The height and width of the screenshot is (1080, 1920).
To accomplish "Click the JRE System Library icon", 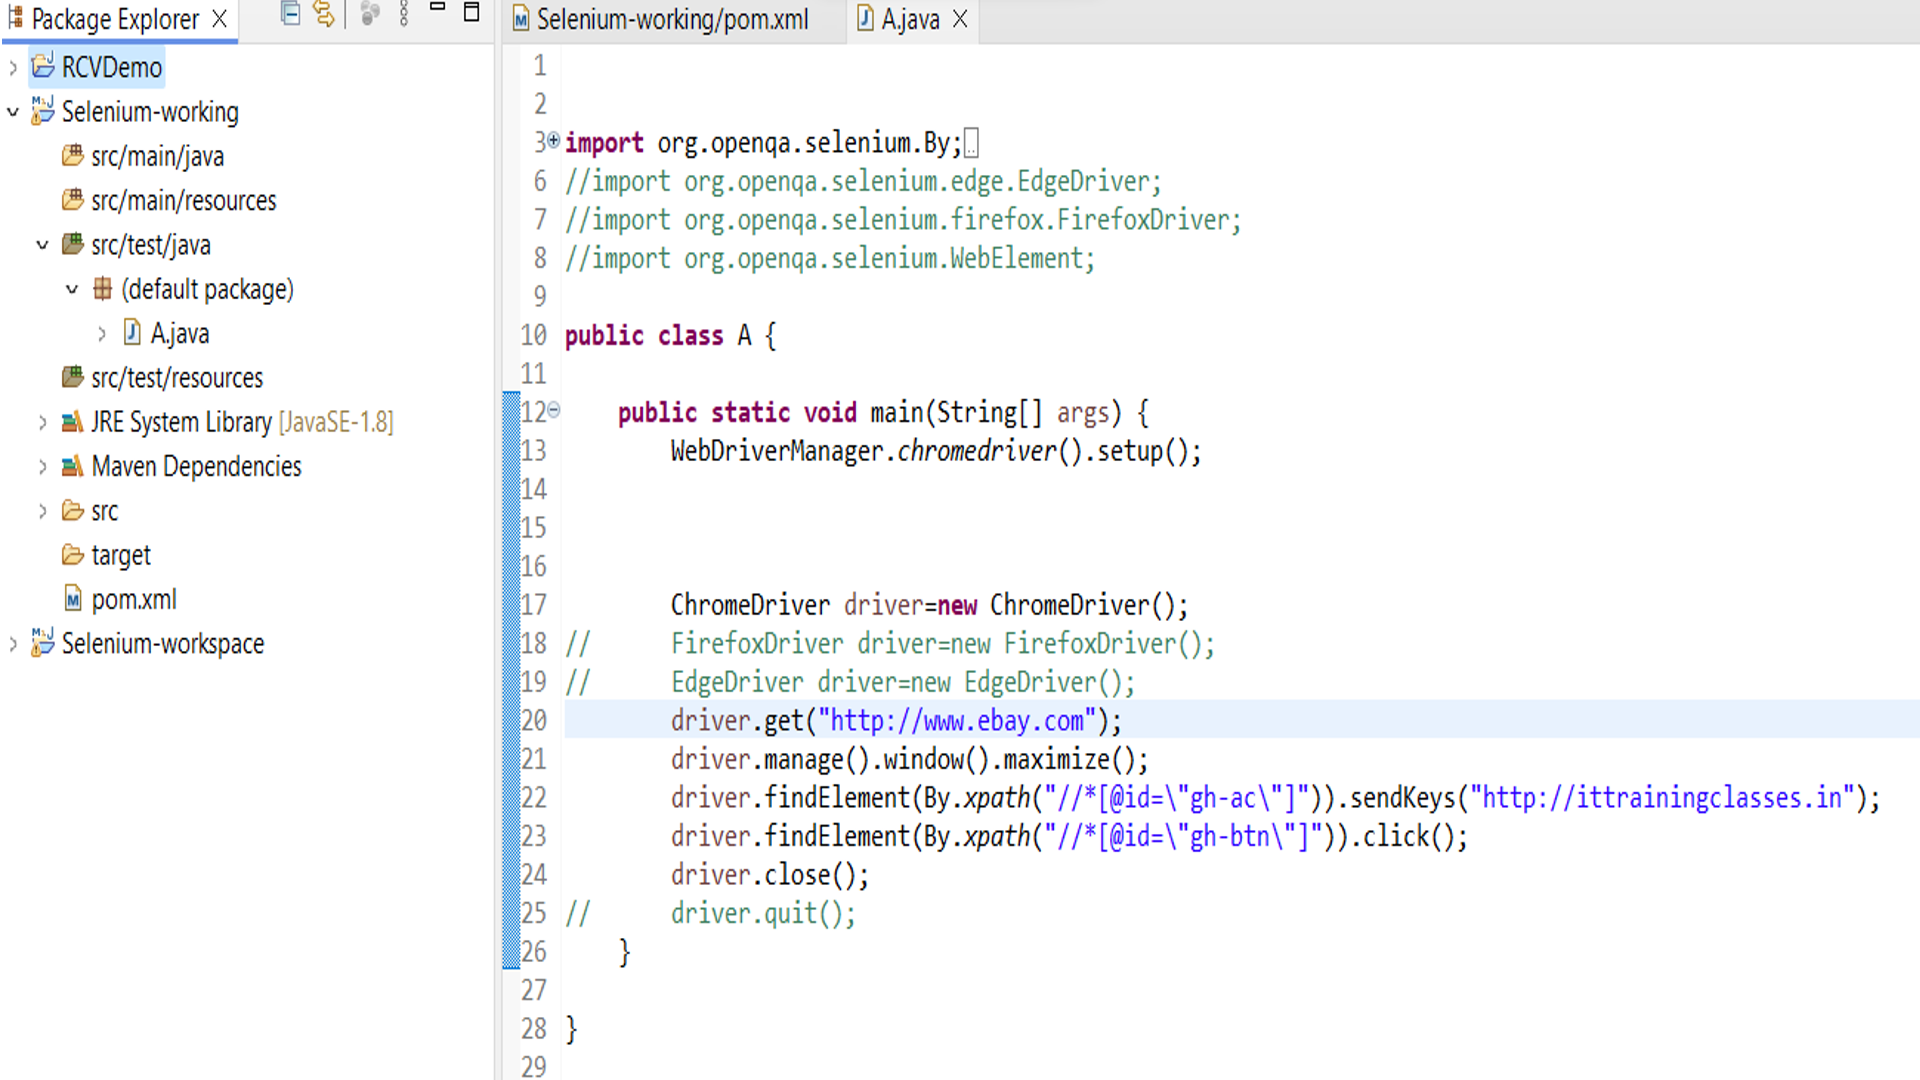I will click(x=71, y=421).
